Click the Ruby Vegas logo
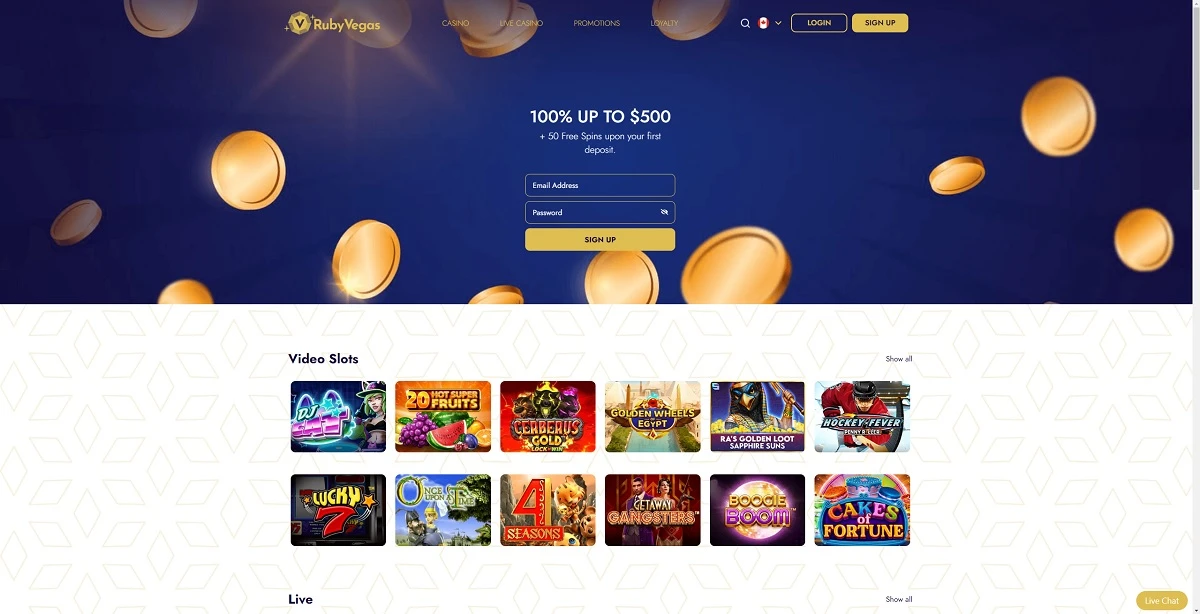 pos(333,23)
